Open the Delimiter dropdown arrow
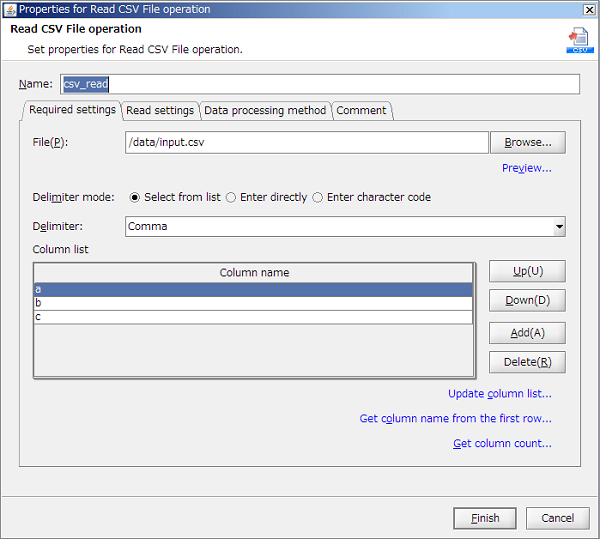This screenshot has height=539, width=600. [558, 227]
